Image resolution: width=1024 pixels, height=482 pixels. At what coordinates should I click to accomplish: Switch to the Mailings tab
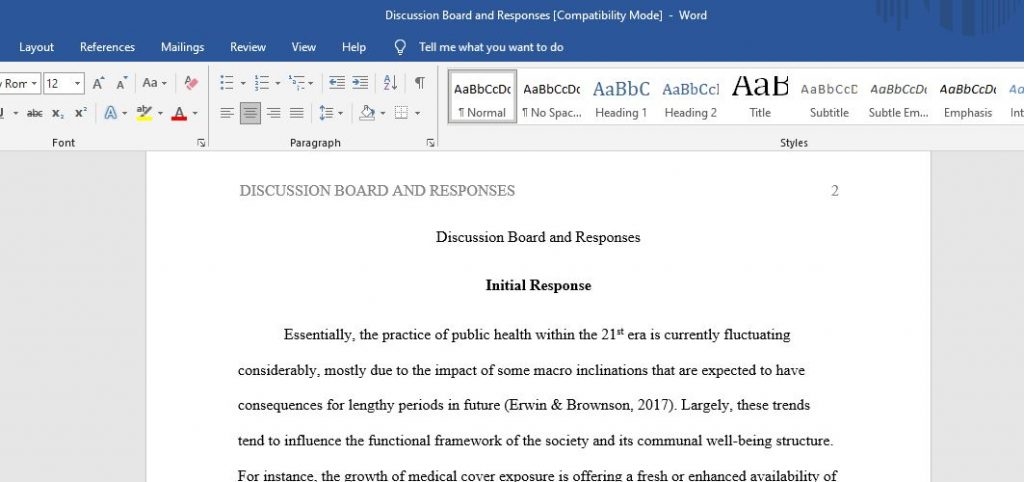tap(182, 47)
